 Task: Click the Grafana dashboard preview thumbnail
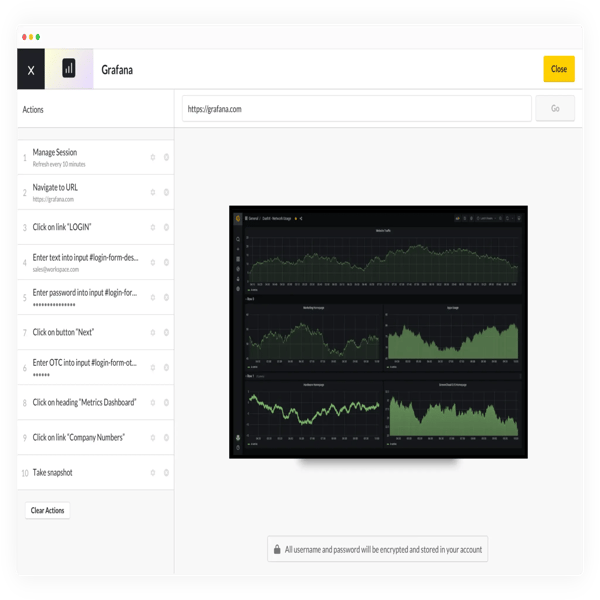click(x=378, y=332)
